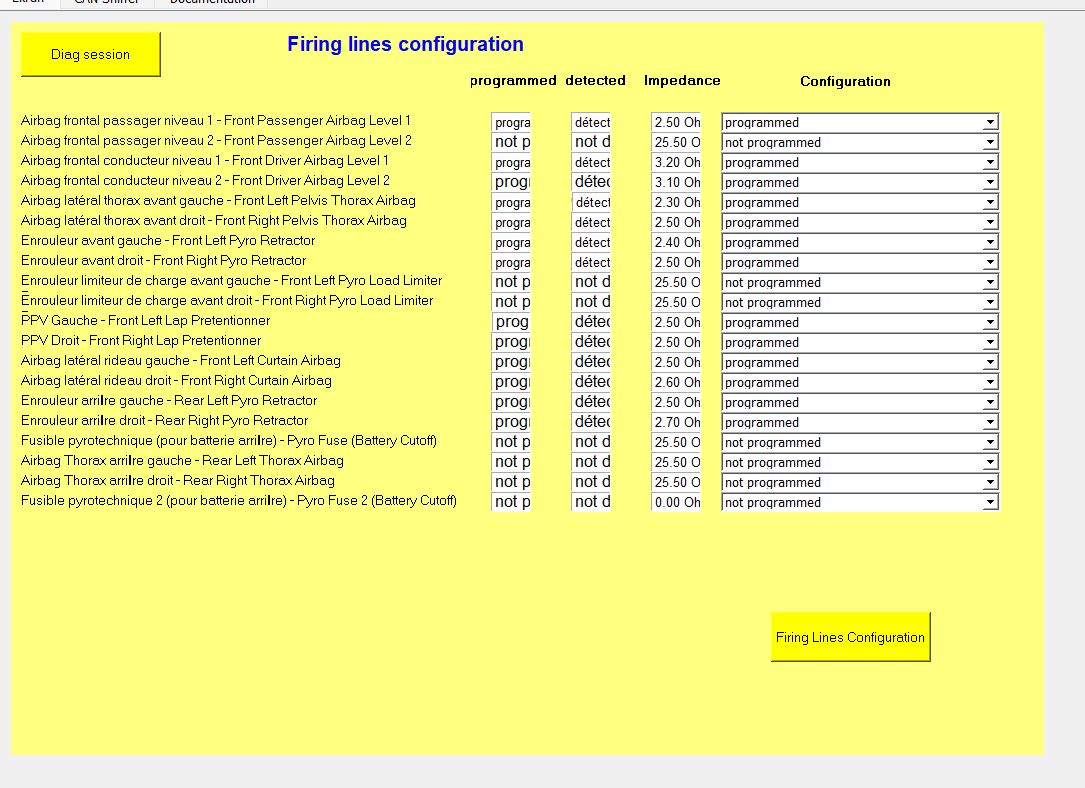Click impedance field for Front Driver Airbag Level 2
Viewport: 1085px width, 788px height.
(676, 182)
